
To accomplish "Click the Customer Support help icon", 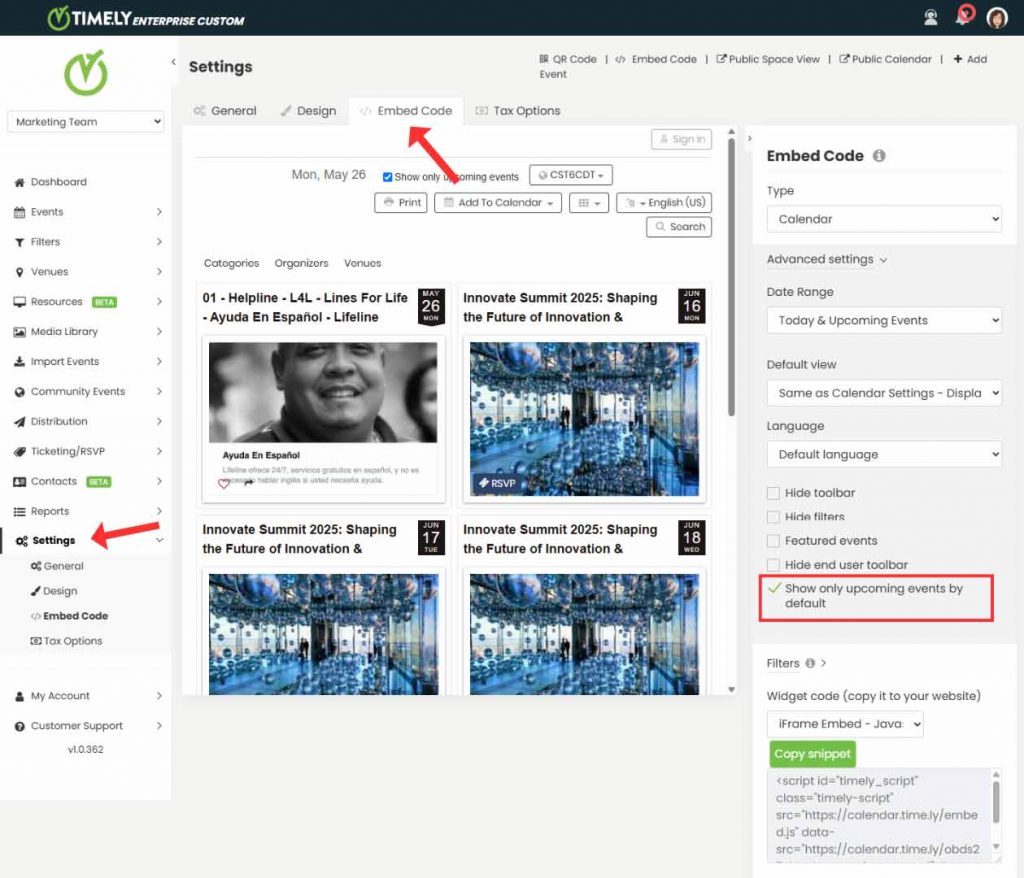I will click(20, 726).
